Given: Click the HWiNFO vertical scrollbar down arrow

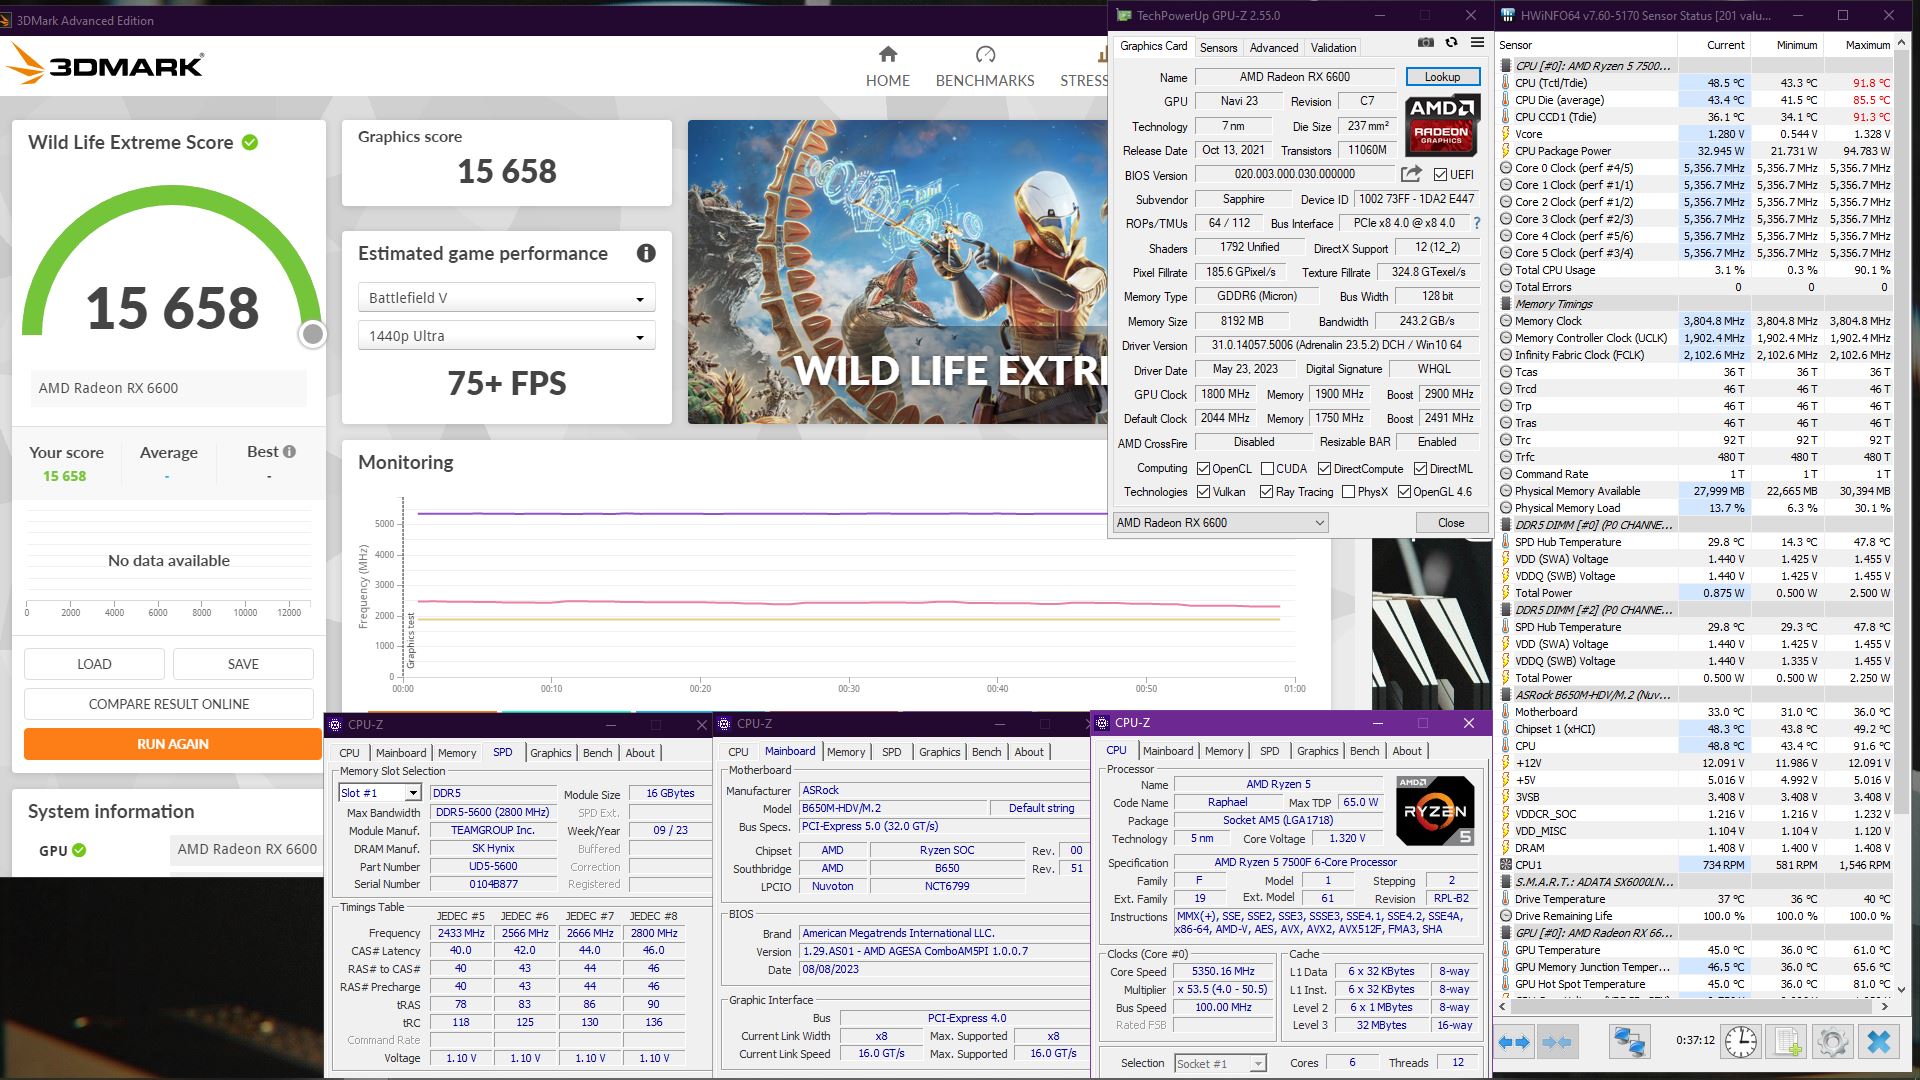Looking at the screenshot, I should (x=1902, y=991).
